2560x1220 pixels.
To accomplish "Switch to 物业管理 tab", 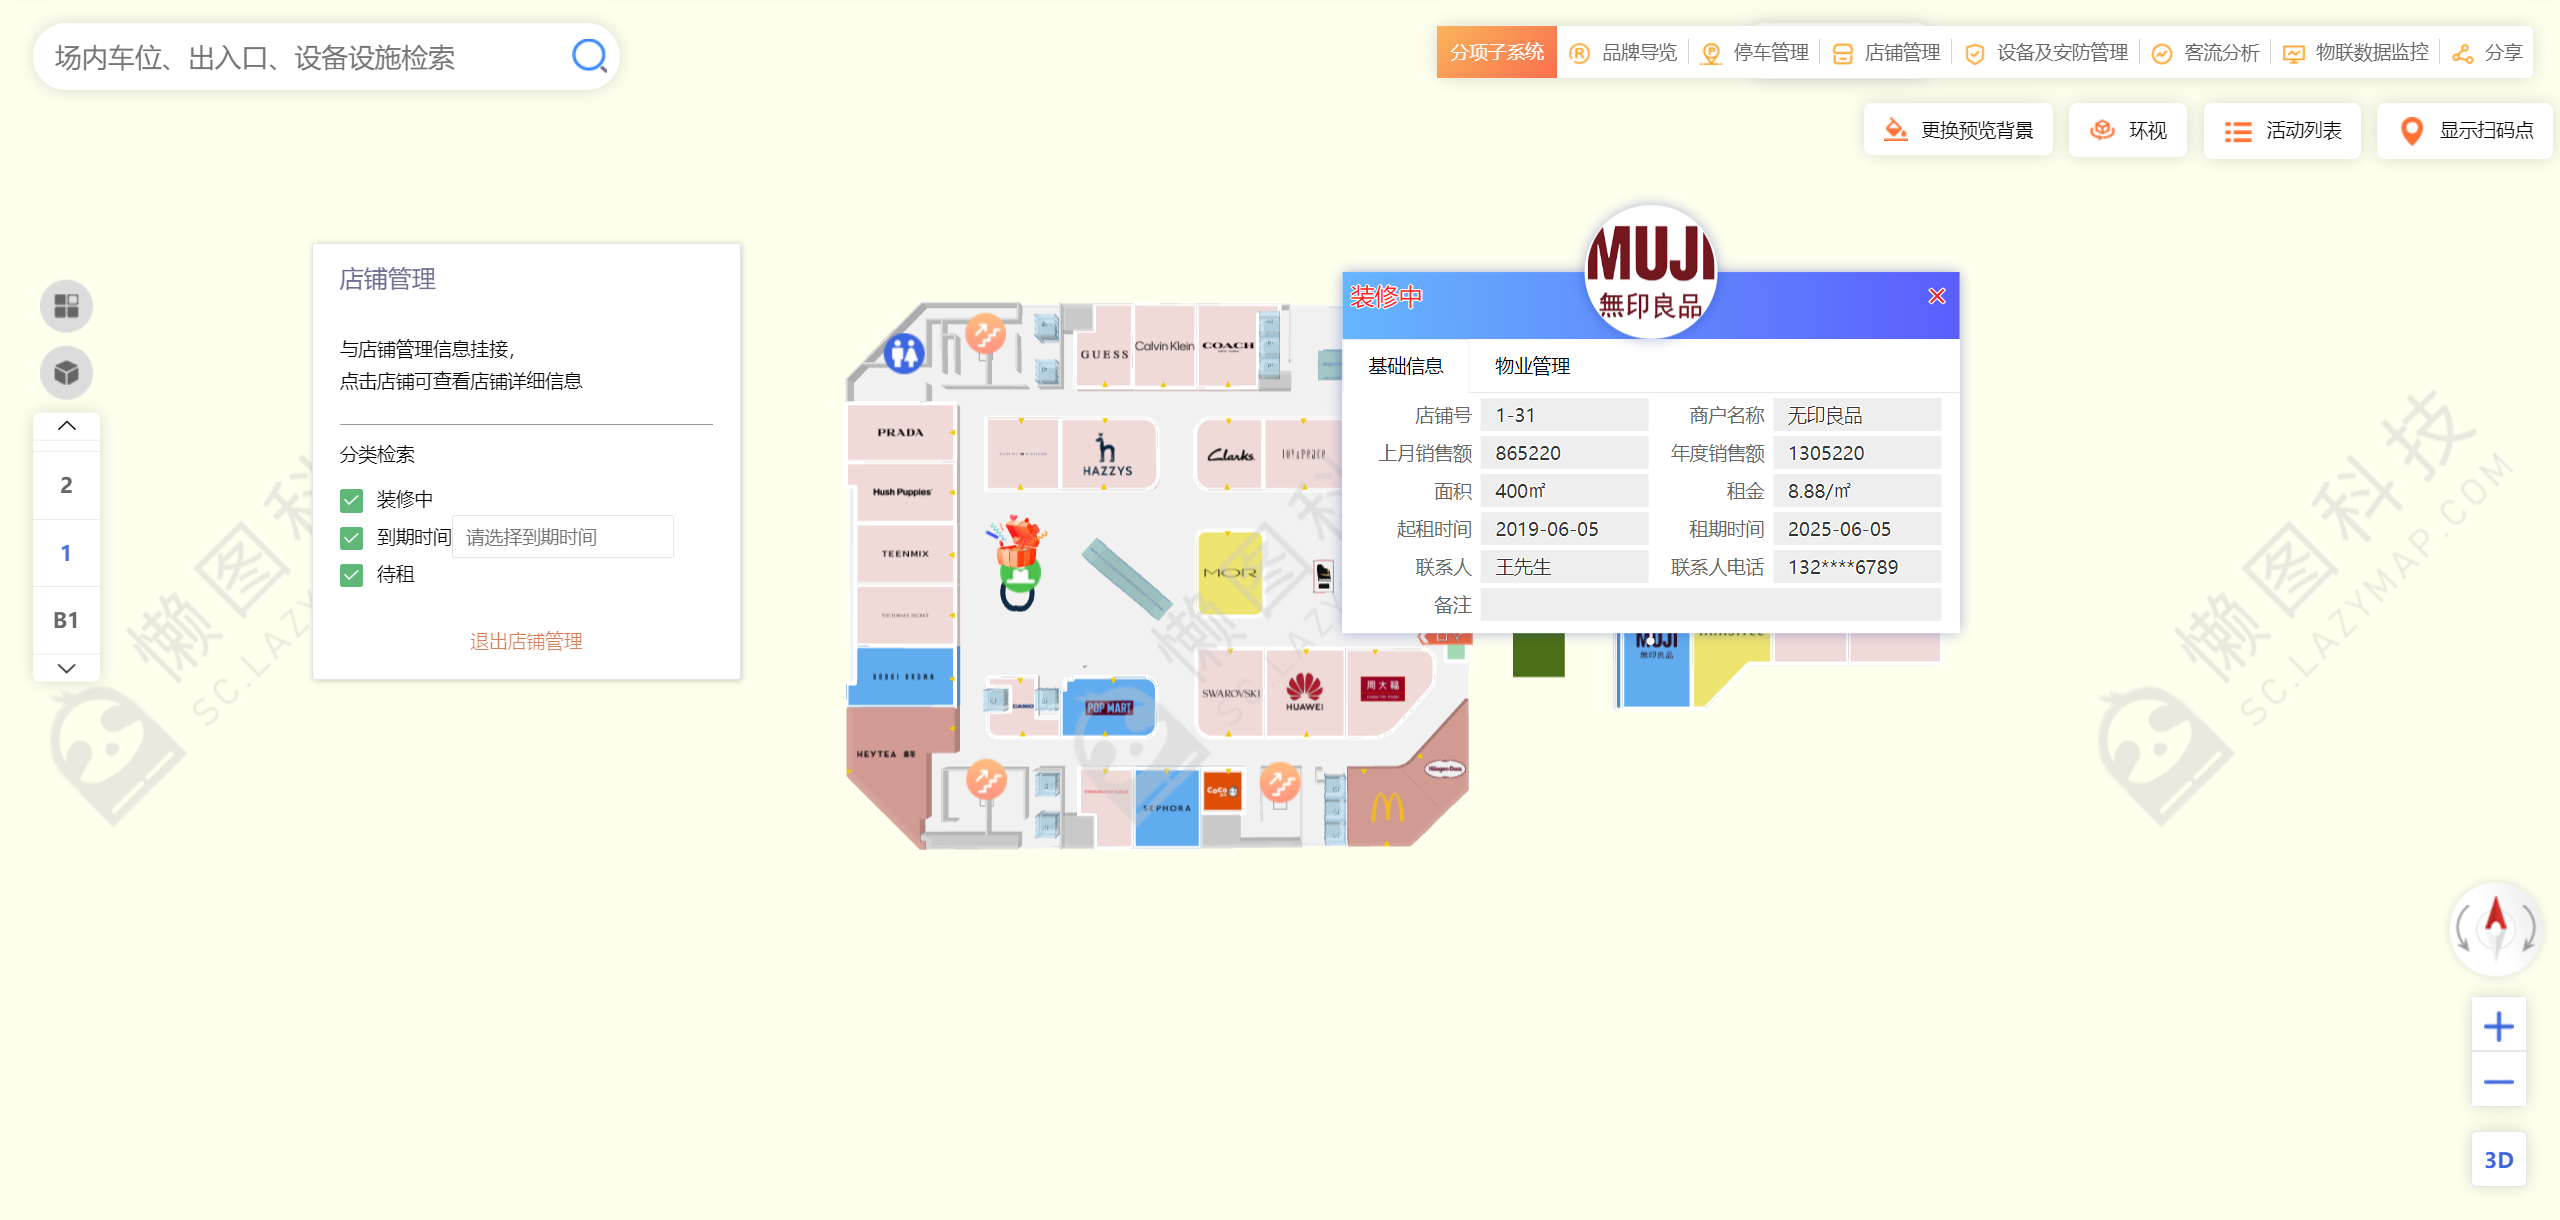I will point(1532,366).
